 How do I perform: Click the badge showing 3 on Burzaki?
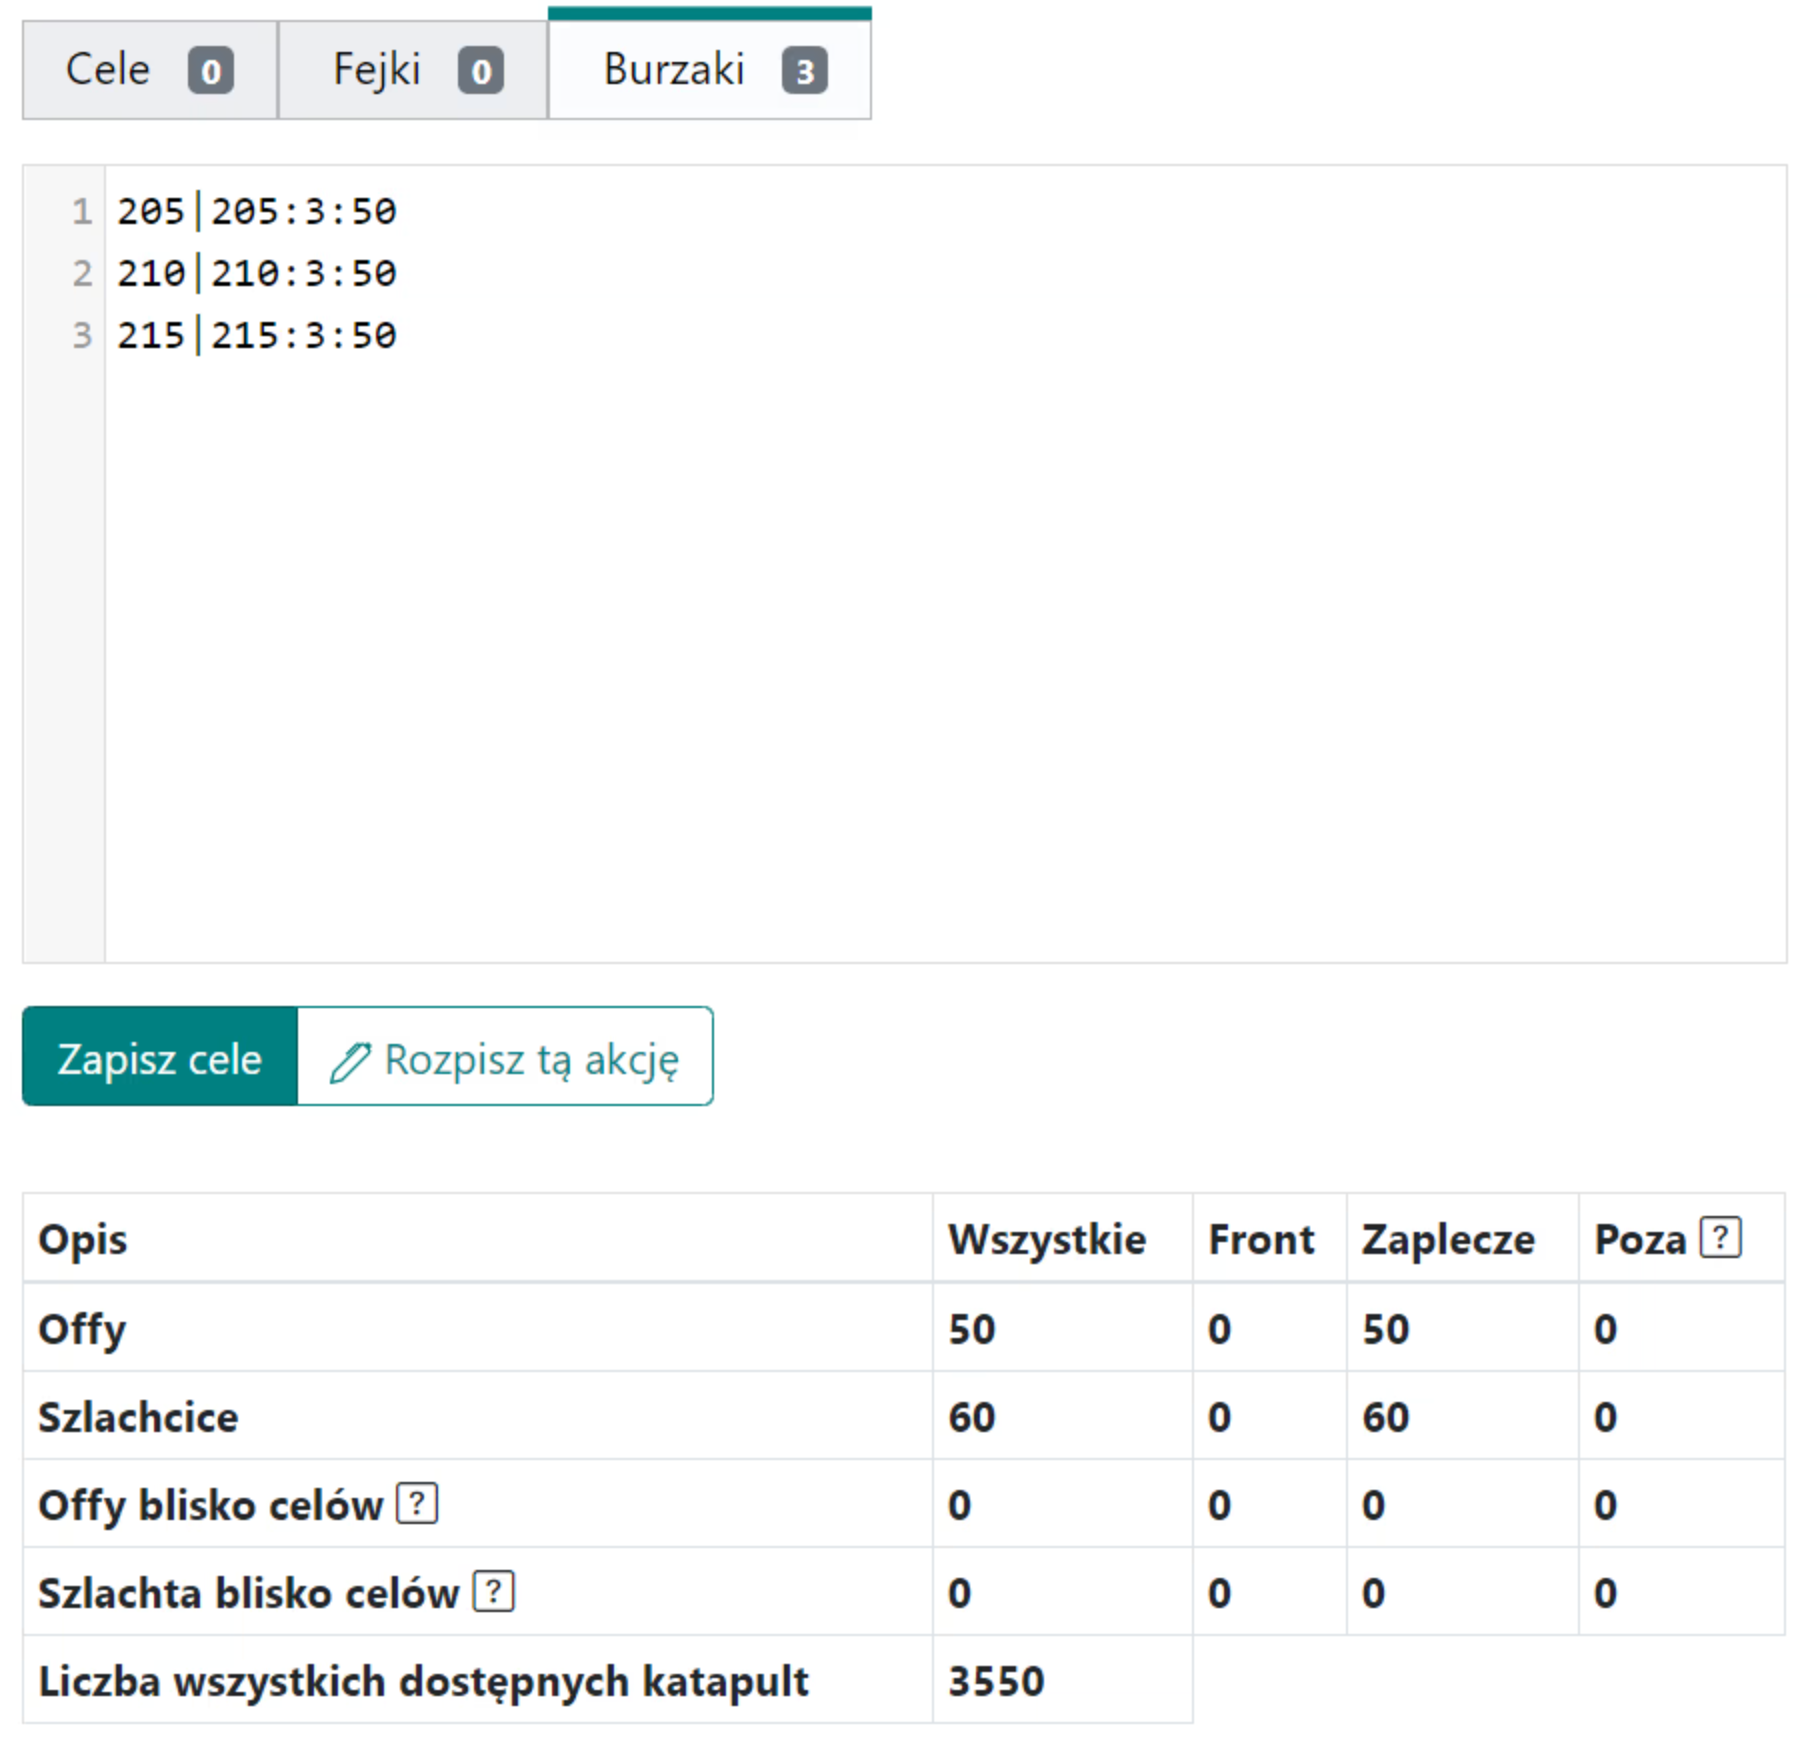(804, 71)
